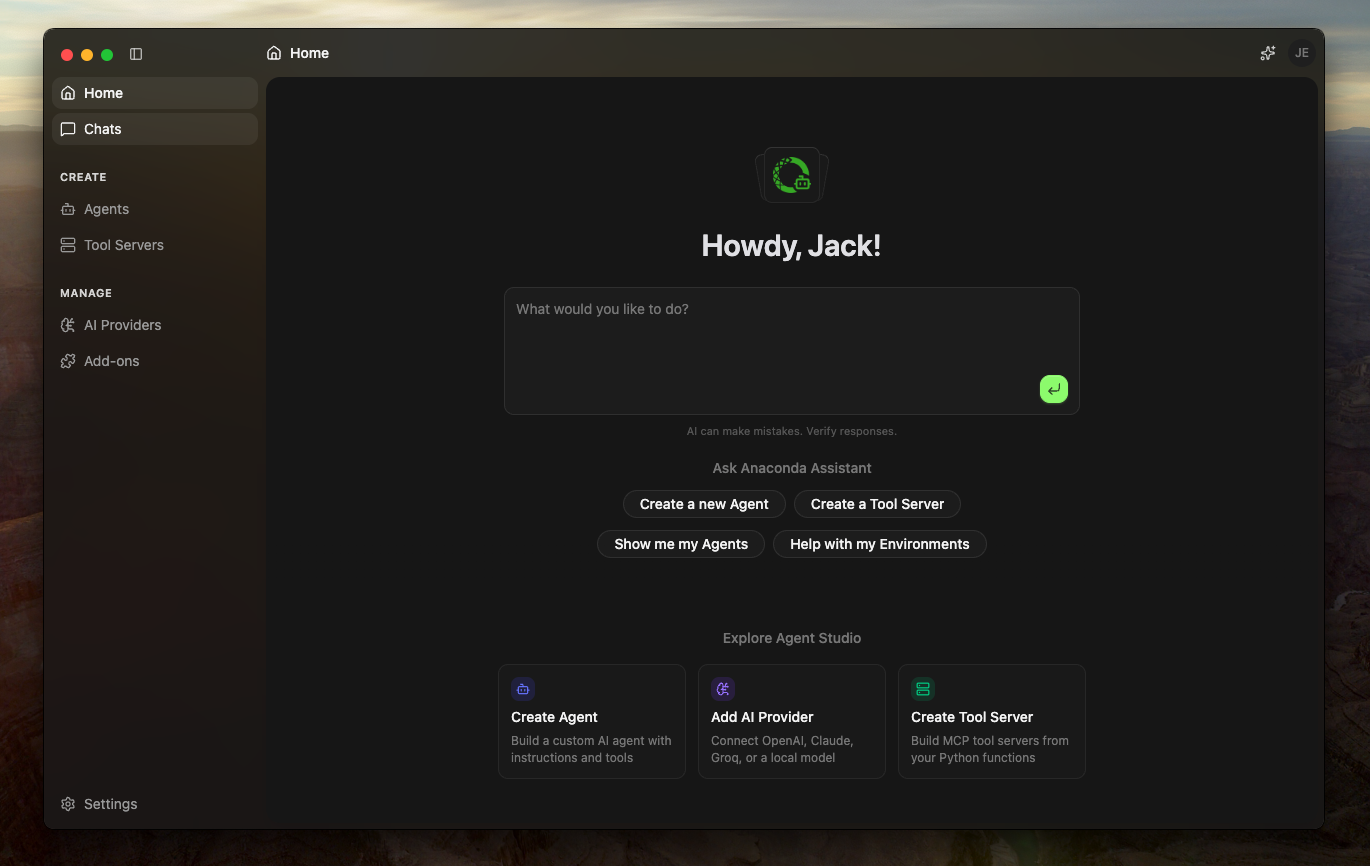Open the Create Agent card title
Image resolution: width=1370 pixels, height=866 pixels.
tap(554, 717)
